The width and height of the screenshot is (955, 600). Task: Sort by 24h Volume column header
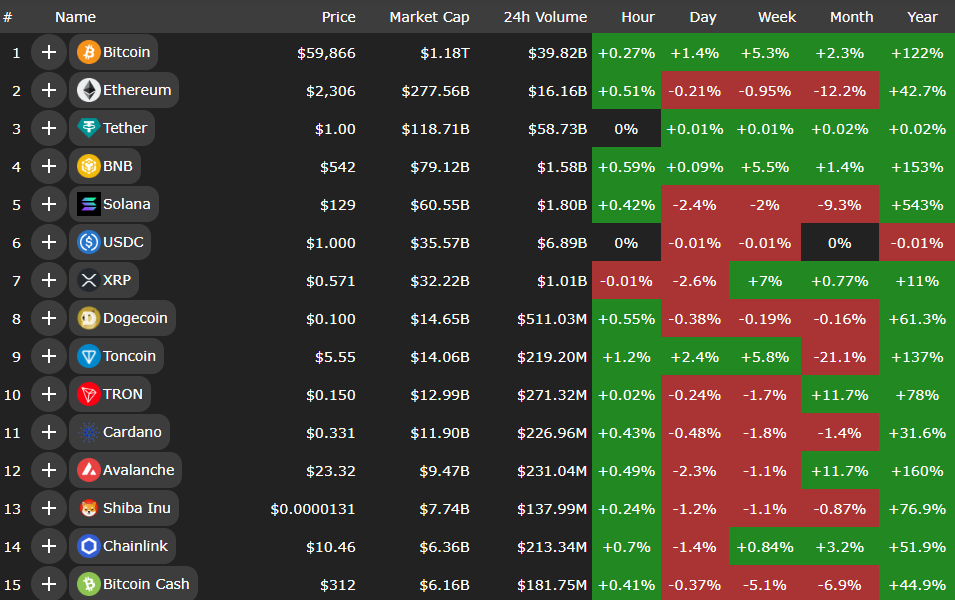coord(545,17)
